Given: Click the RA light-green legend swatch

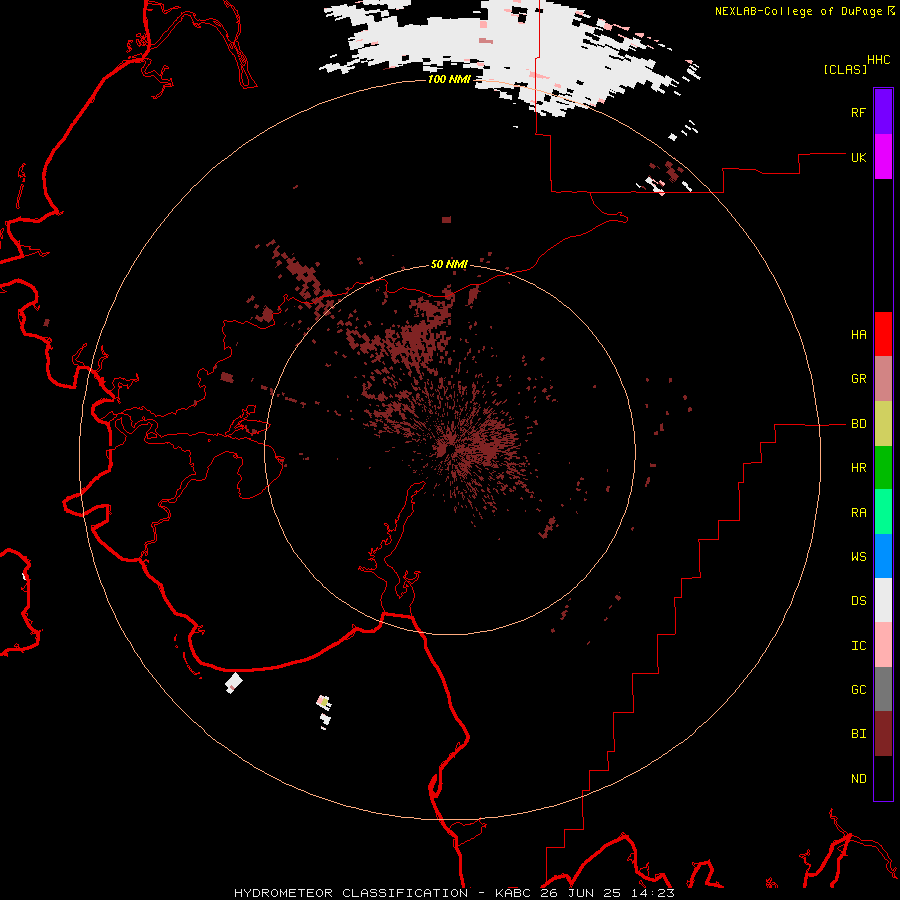Looking at the screenshot, I should (883, 512).
